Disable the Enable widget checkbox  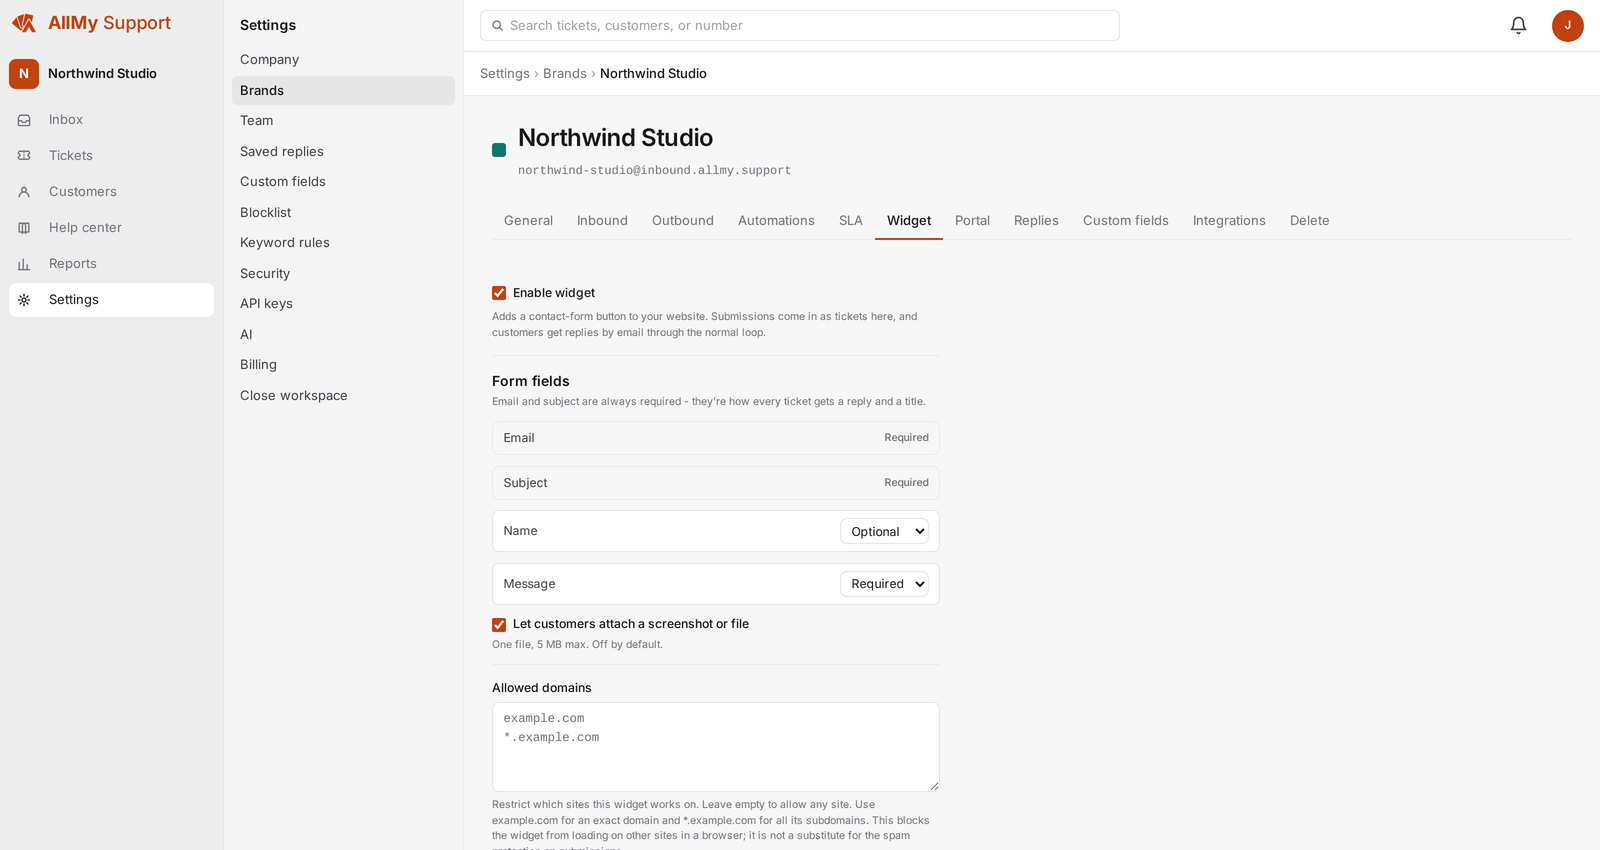point(499,293)
